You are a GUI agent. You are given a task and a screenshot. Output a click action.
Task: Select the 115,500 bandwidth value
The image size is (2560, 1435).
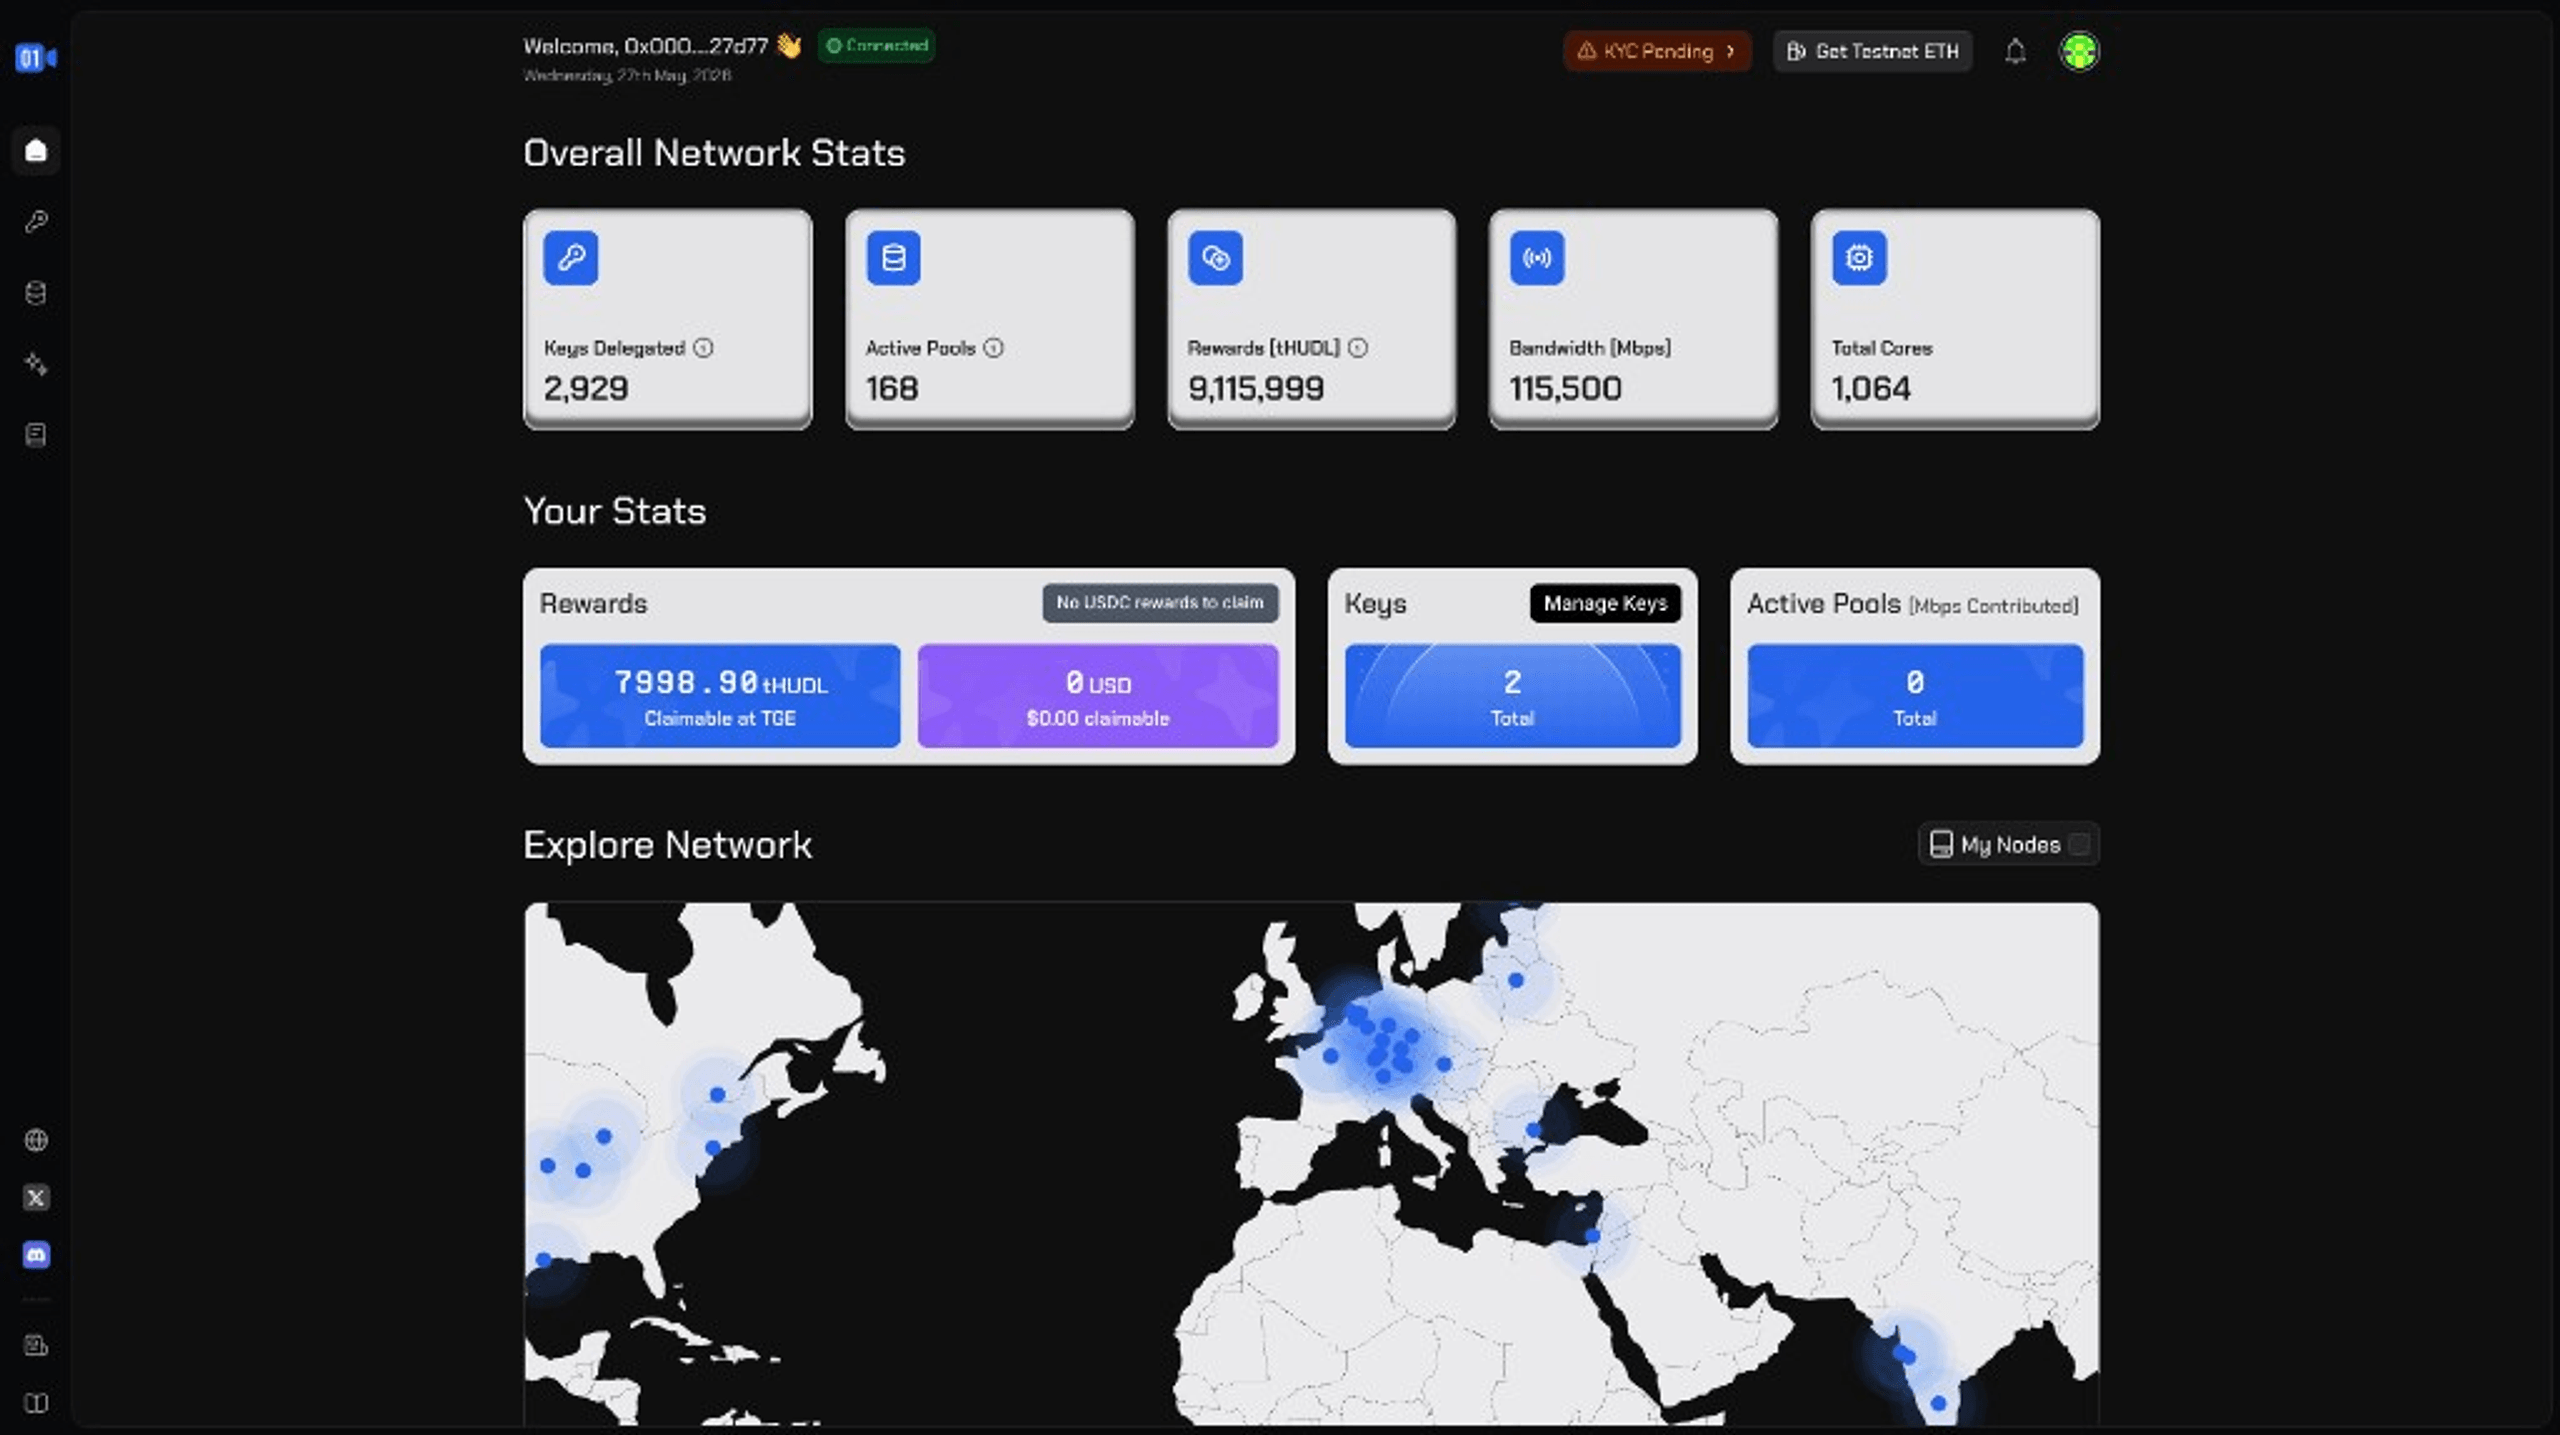[x=1565, y=388]
